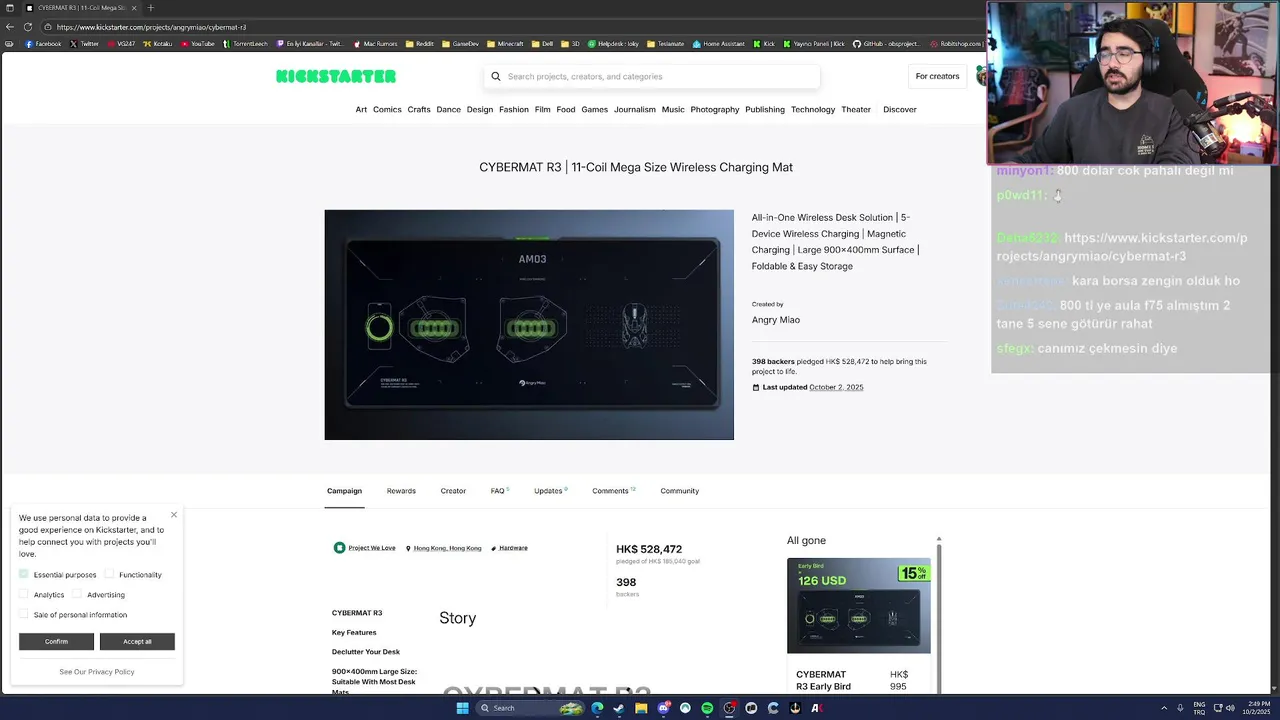Click the microphone icon in system tray

[1180, 708]
